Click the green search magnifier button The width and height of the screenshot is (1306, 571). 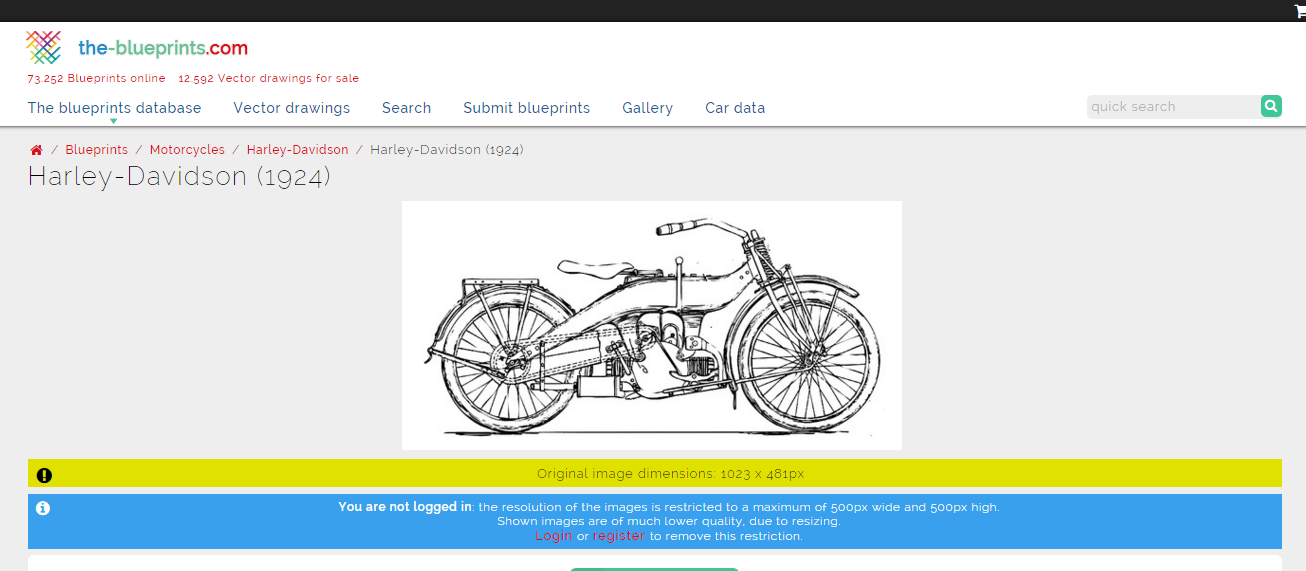pos(1271,106)
